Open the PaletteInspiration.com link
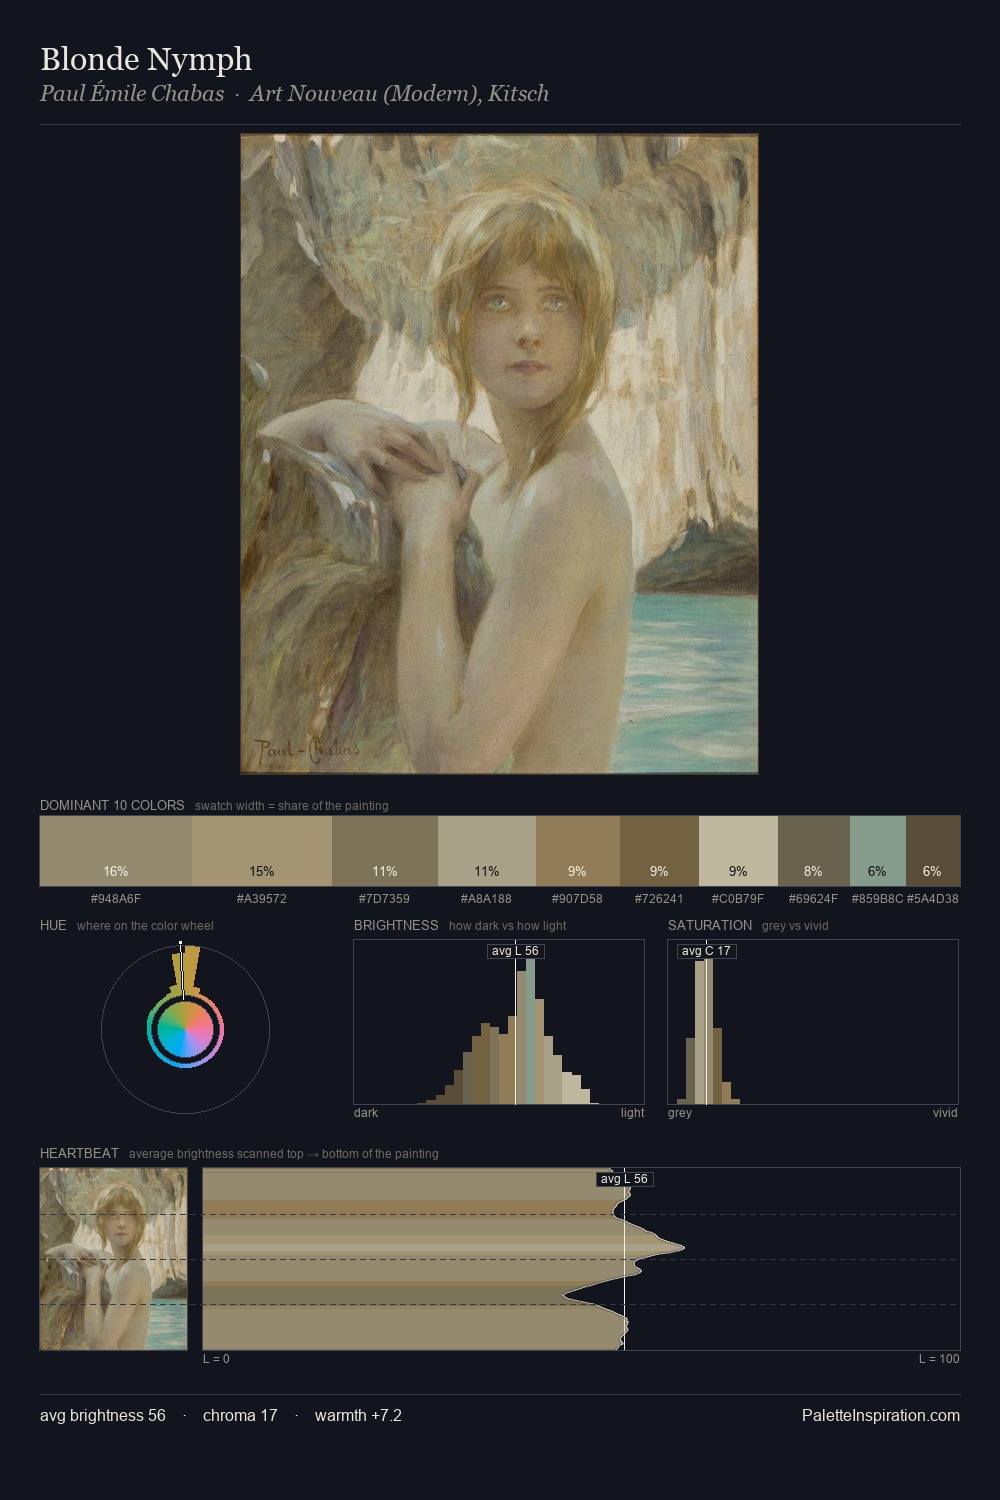This screenshot has width=1000, height=1500. tap(881, 1416)
